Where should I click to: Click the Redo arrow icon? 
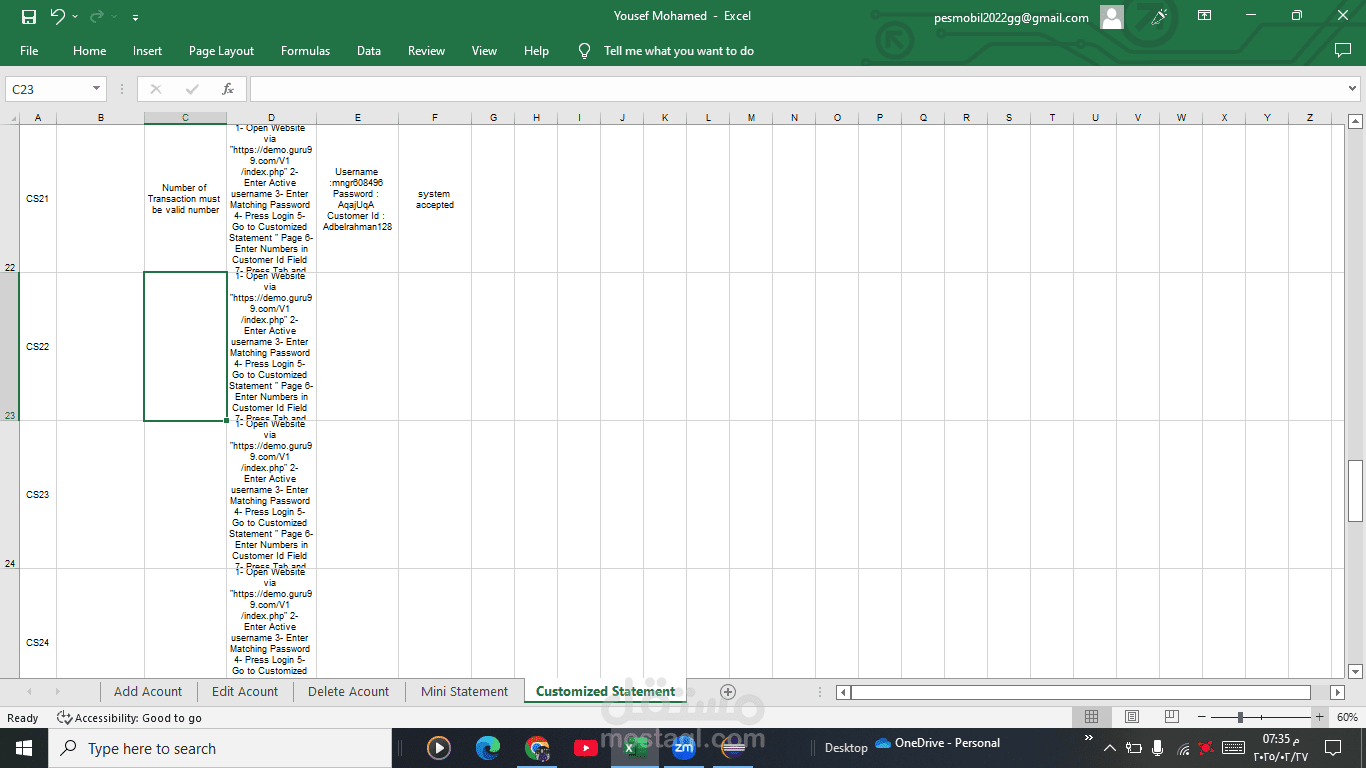point(96,17)
